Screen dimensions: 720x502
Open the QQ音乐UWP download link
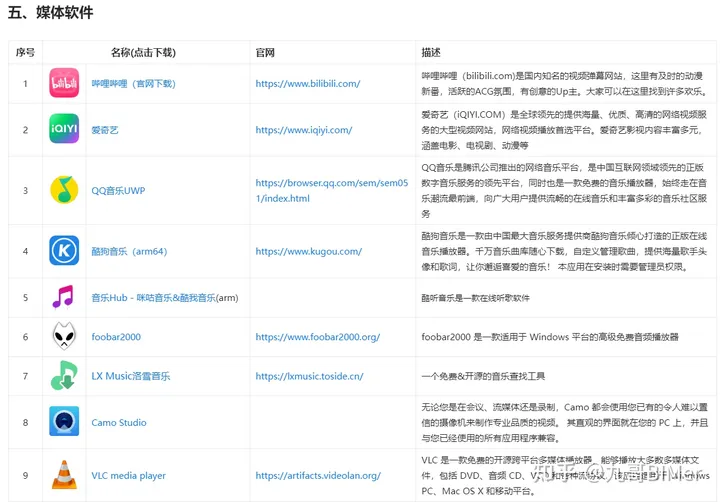118,191
